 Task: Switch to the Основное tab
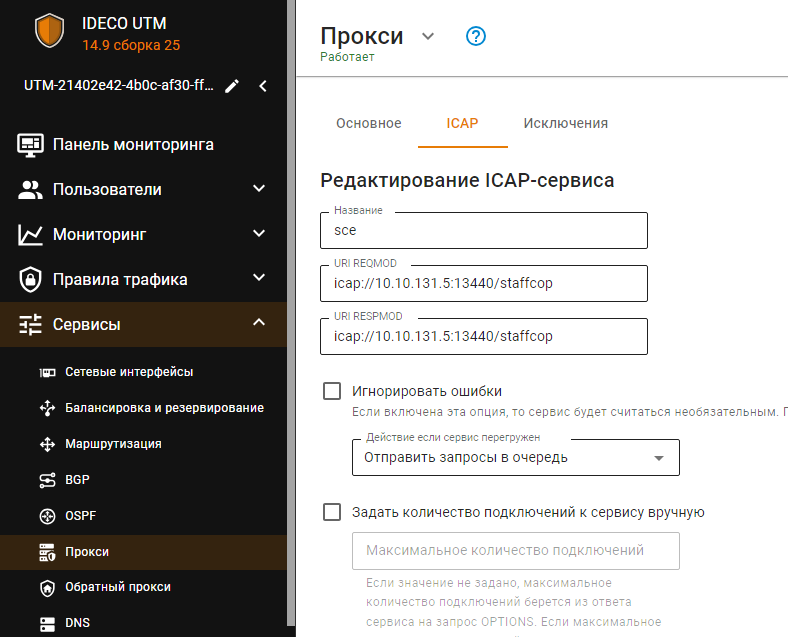pos(368,123)
